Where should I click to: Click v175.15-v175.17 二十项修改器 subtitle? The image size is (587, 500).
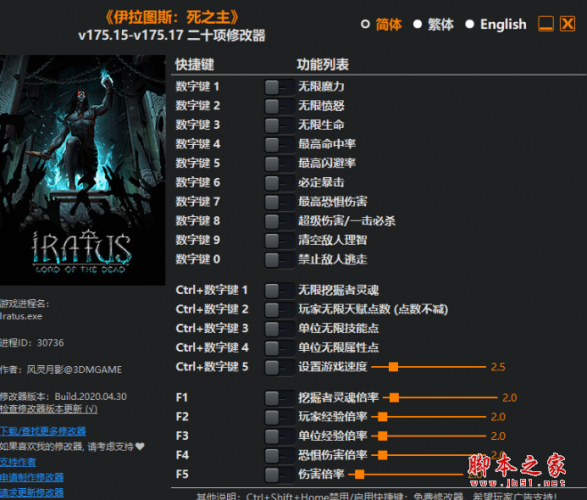click(x=172, y=36)
